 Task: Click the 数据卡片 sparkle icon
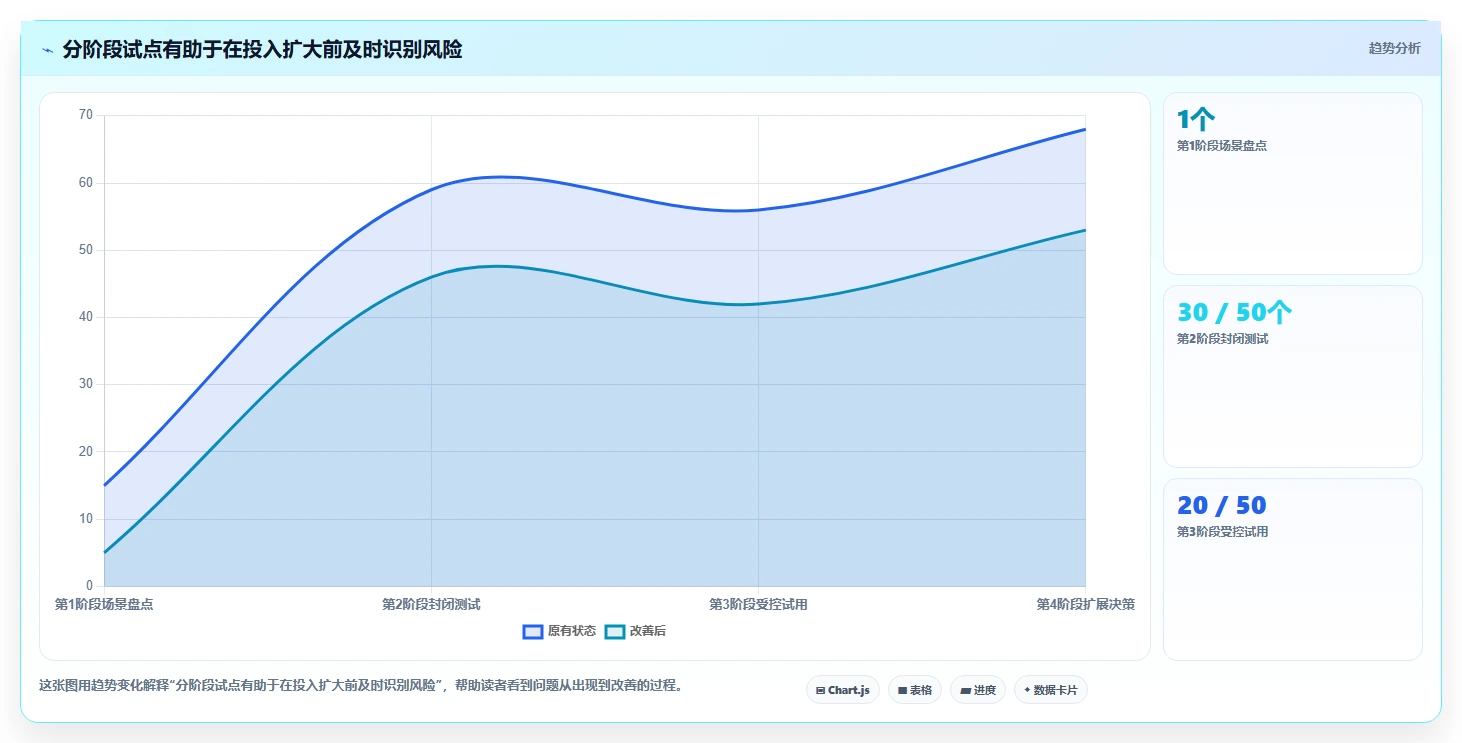(1027, 690)
